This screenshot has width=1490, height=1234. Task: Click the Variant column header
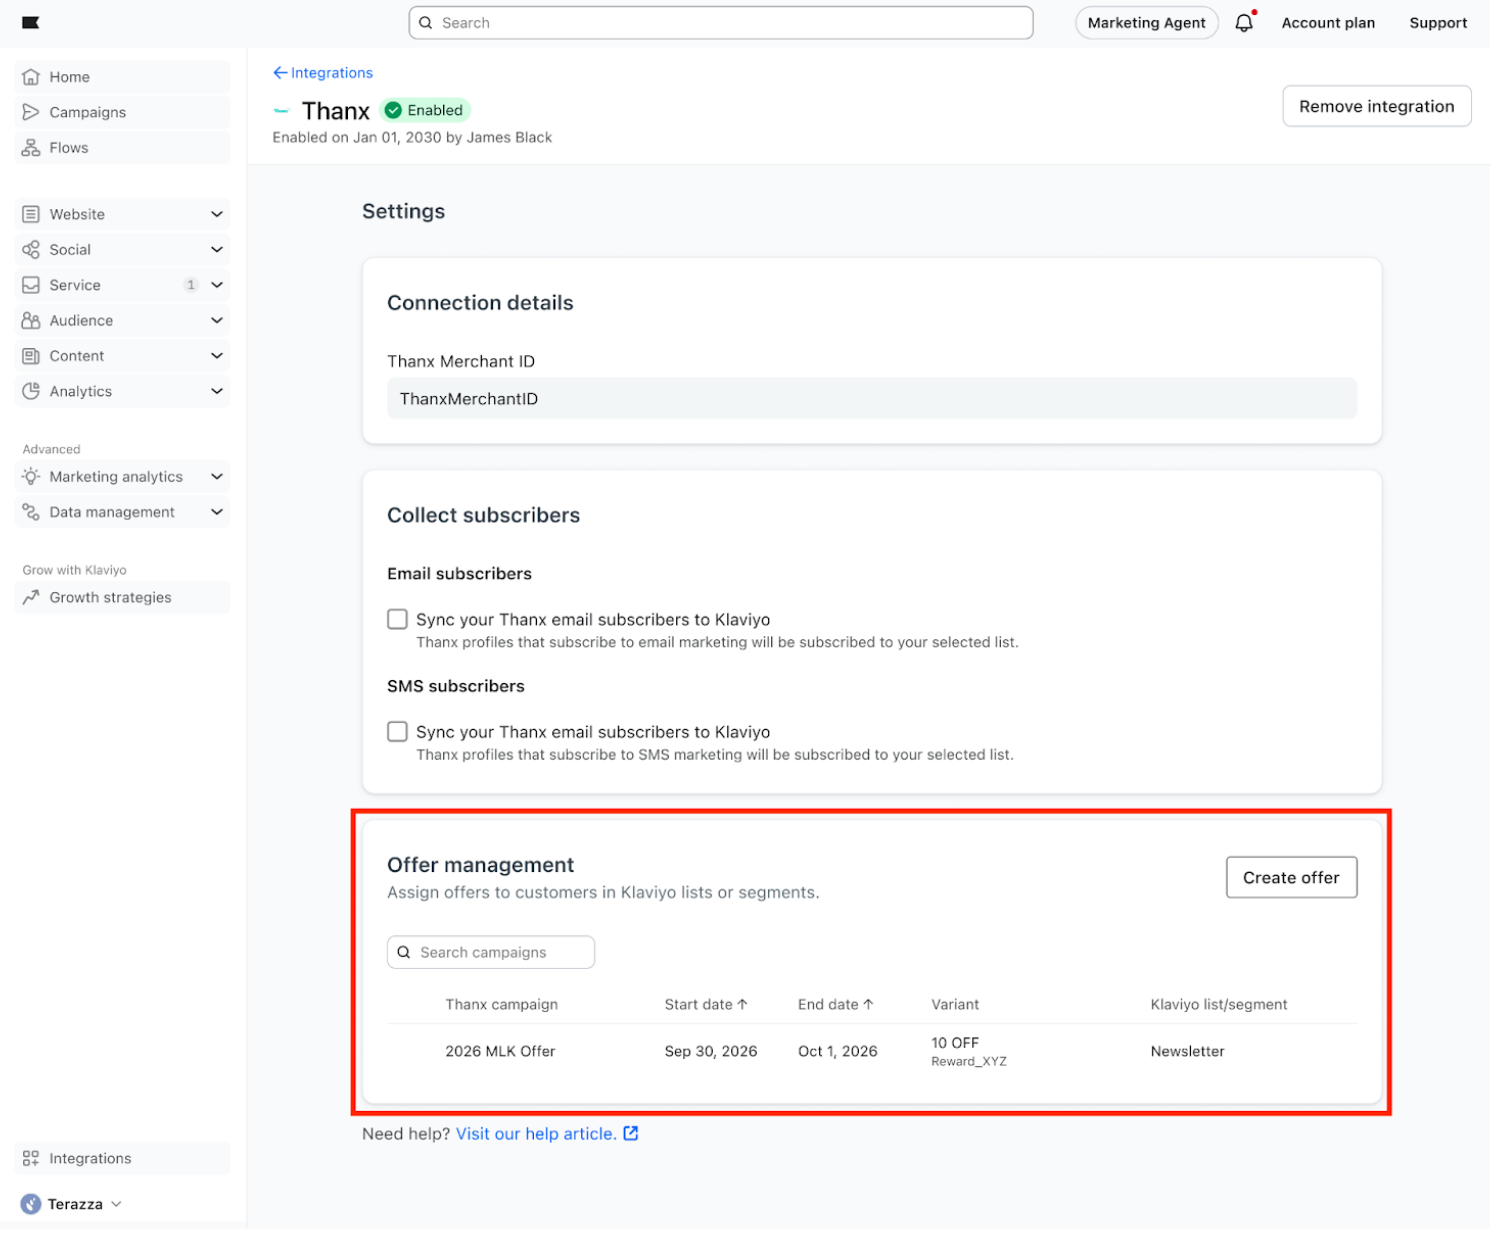click(x=955, y=1005)
